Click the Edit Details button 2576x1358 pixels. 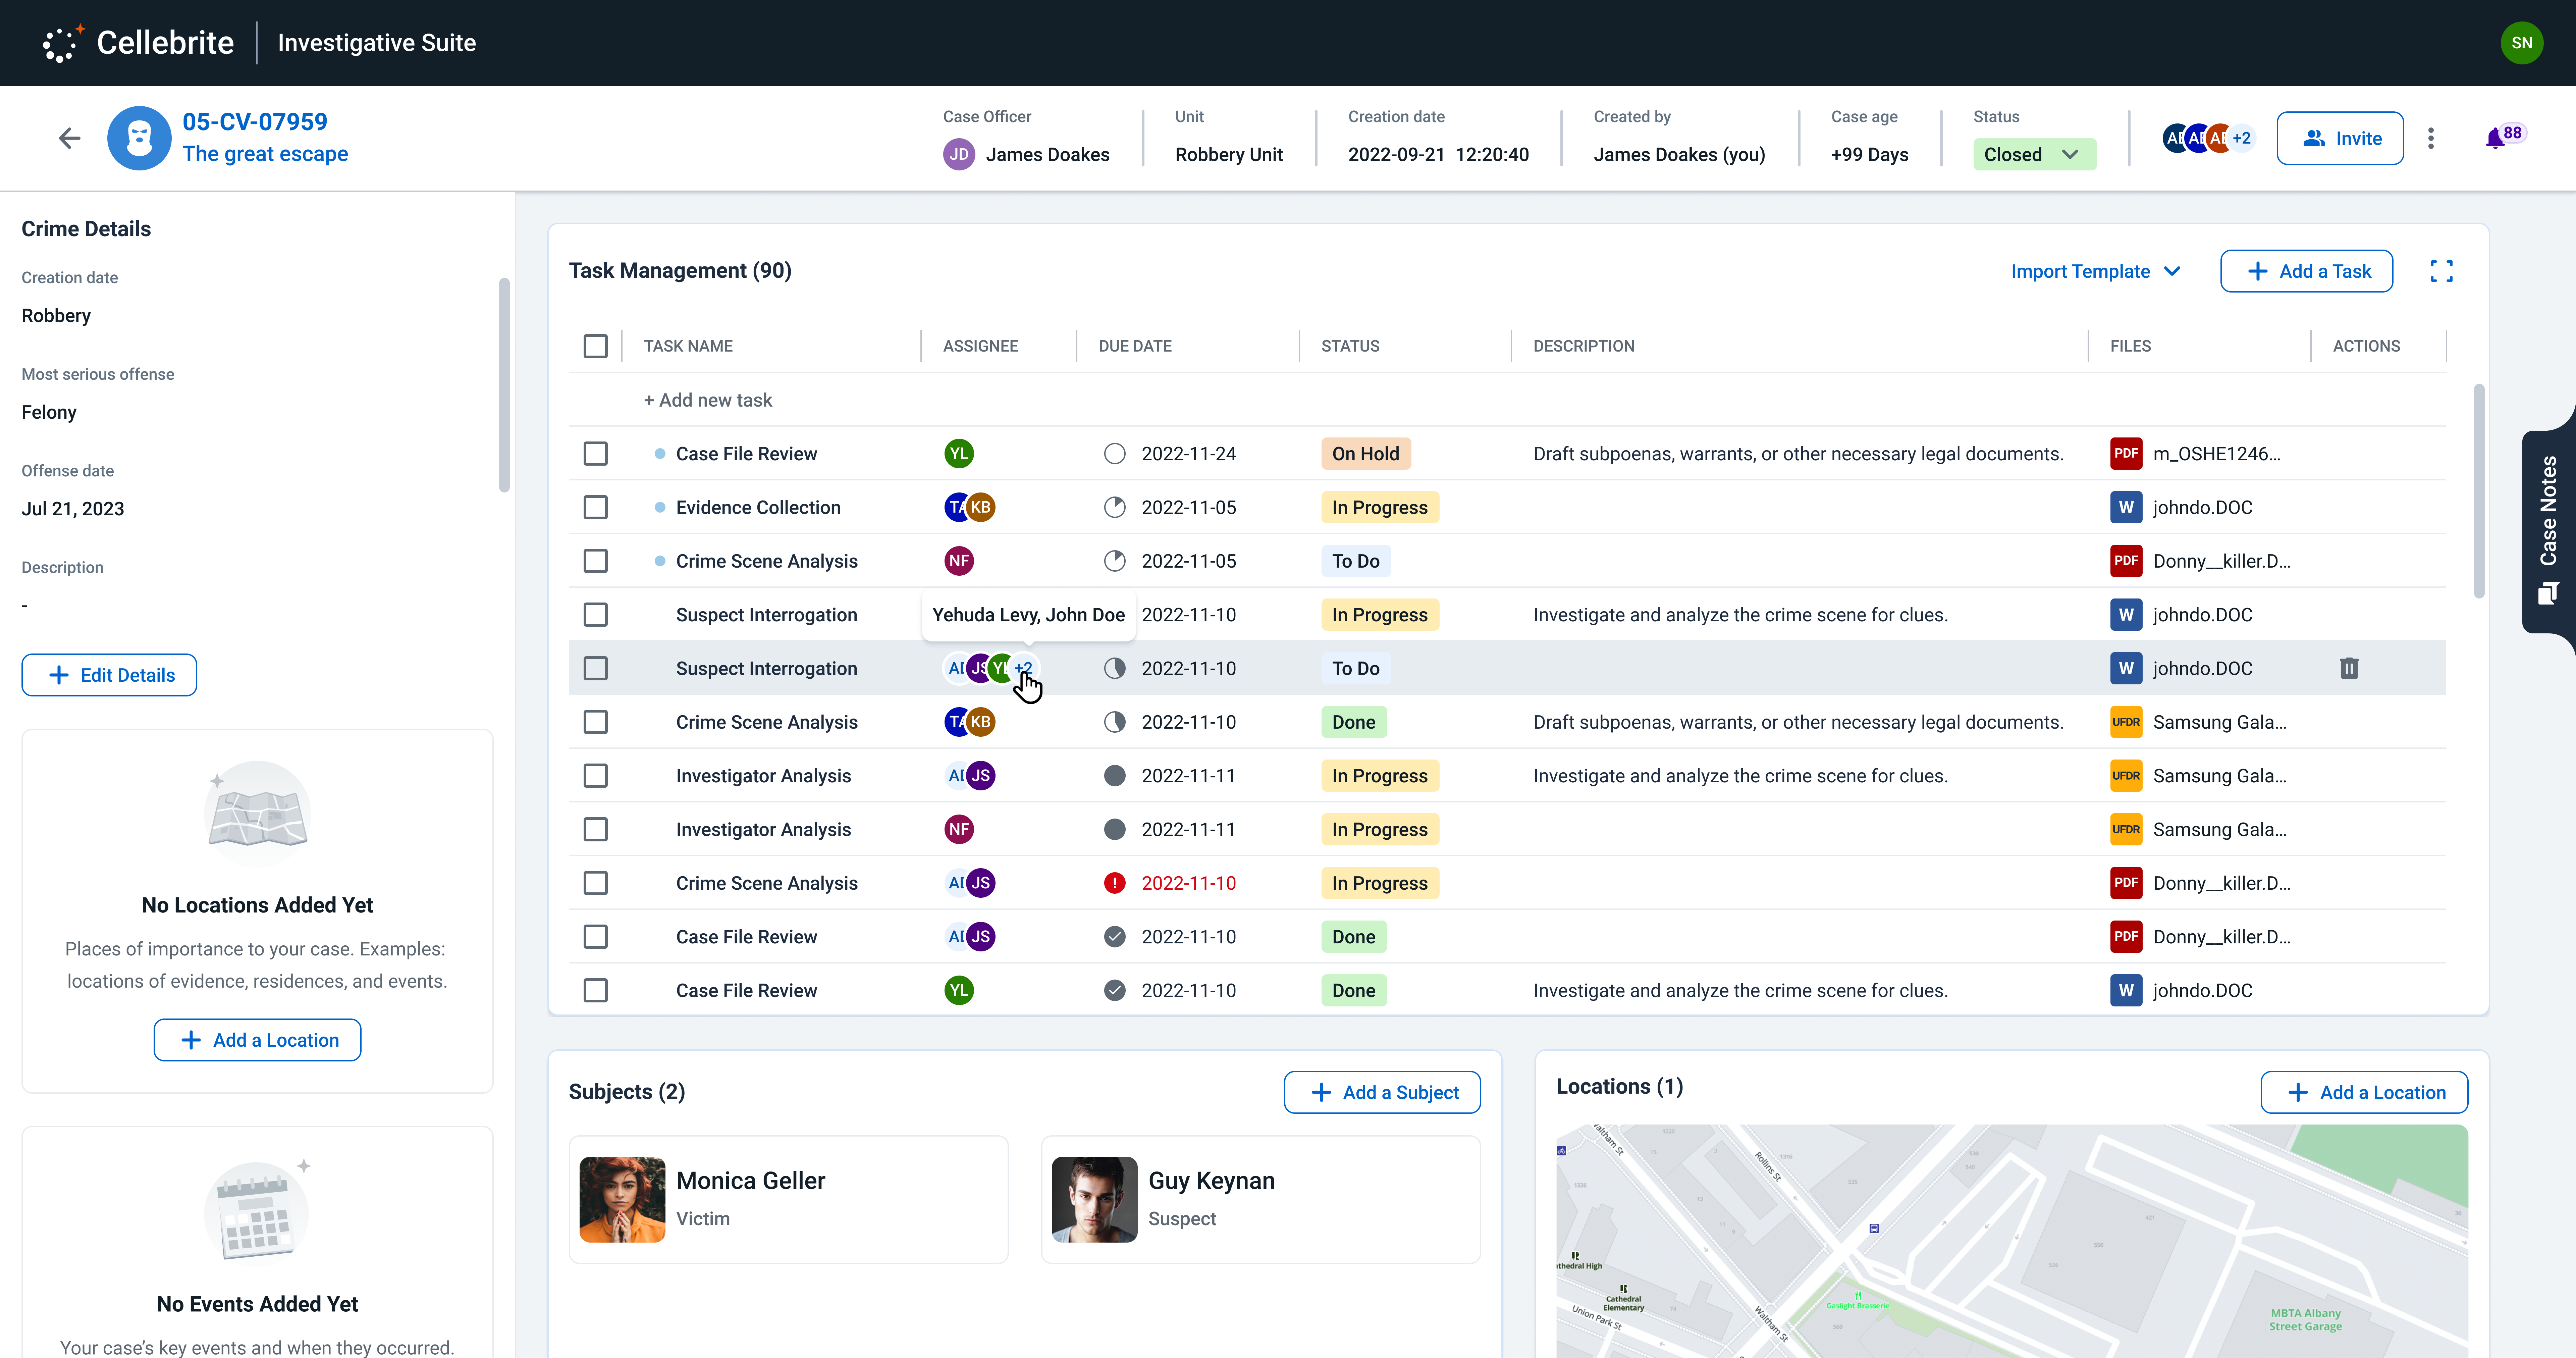tap(109, 675)
